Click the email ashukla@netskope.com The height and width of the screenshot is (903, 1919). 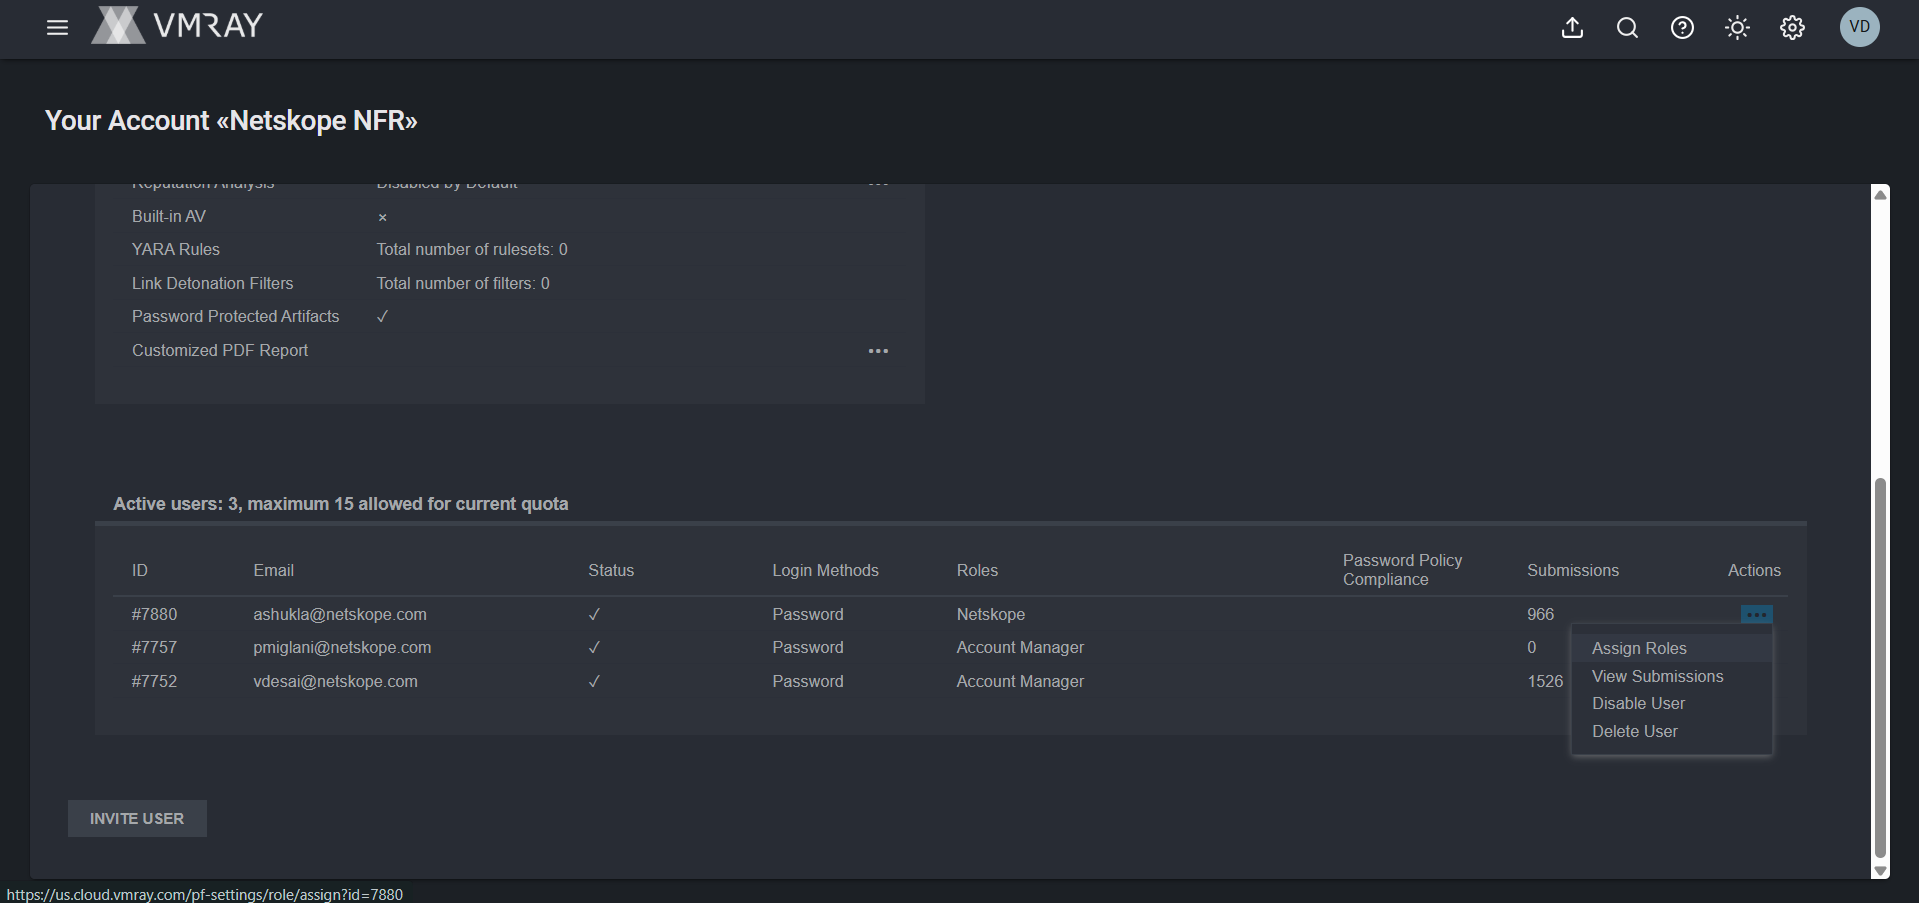coord(340,614)
